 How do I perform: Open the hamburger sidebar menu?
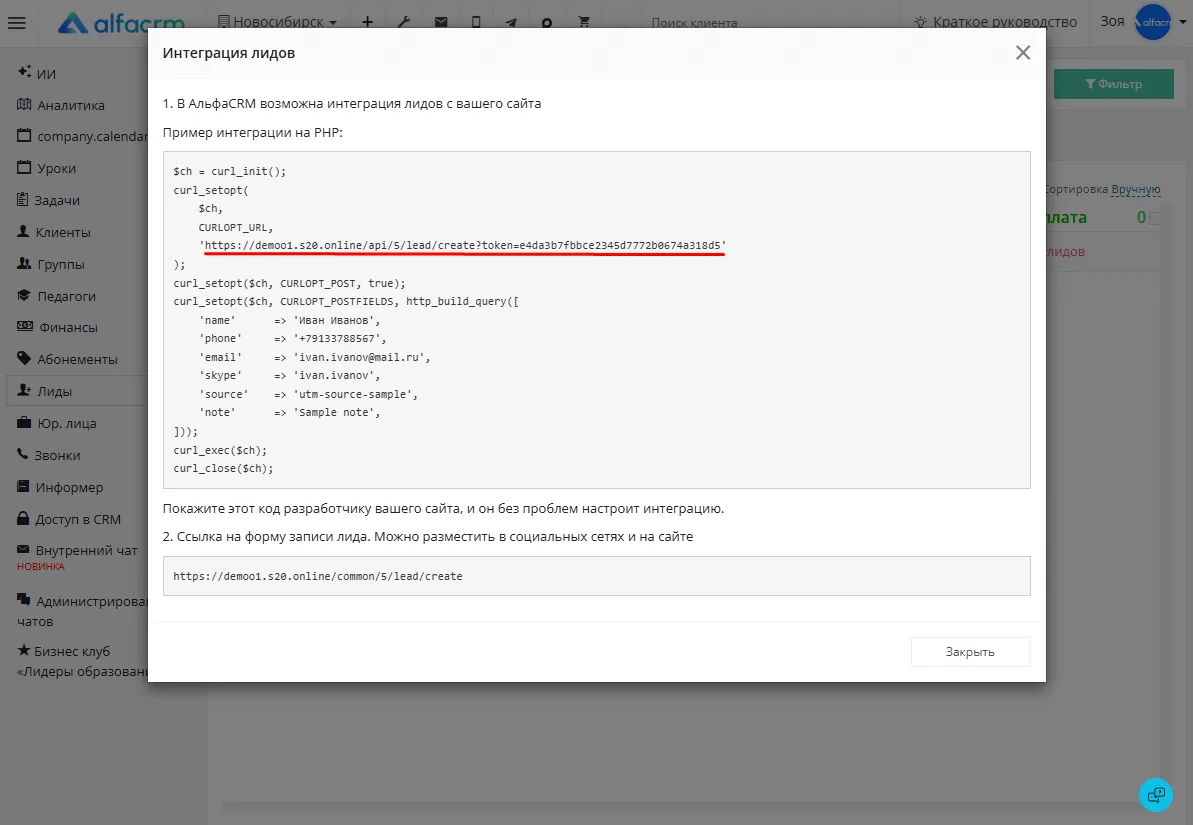tap(17, 23)
